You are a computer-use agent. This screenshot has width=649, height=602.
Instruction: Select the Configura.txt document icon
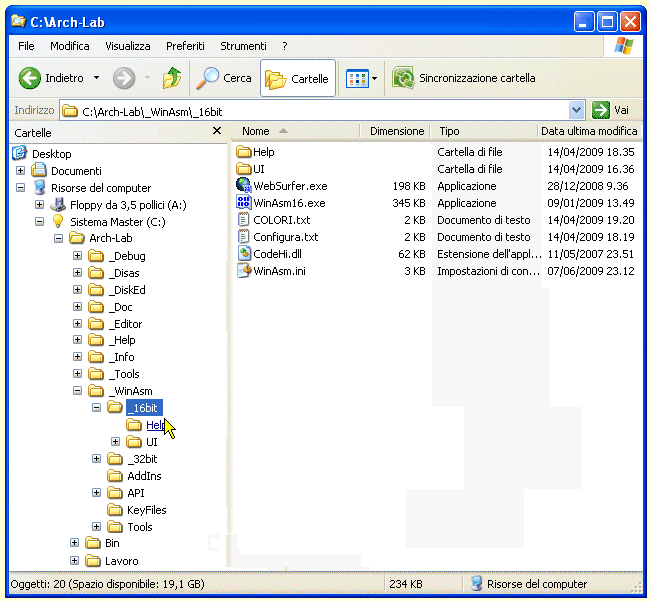pyautogui.click(x=244, y=236)
